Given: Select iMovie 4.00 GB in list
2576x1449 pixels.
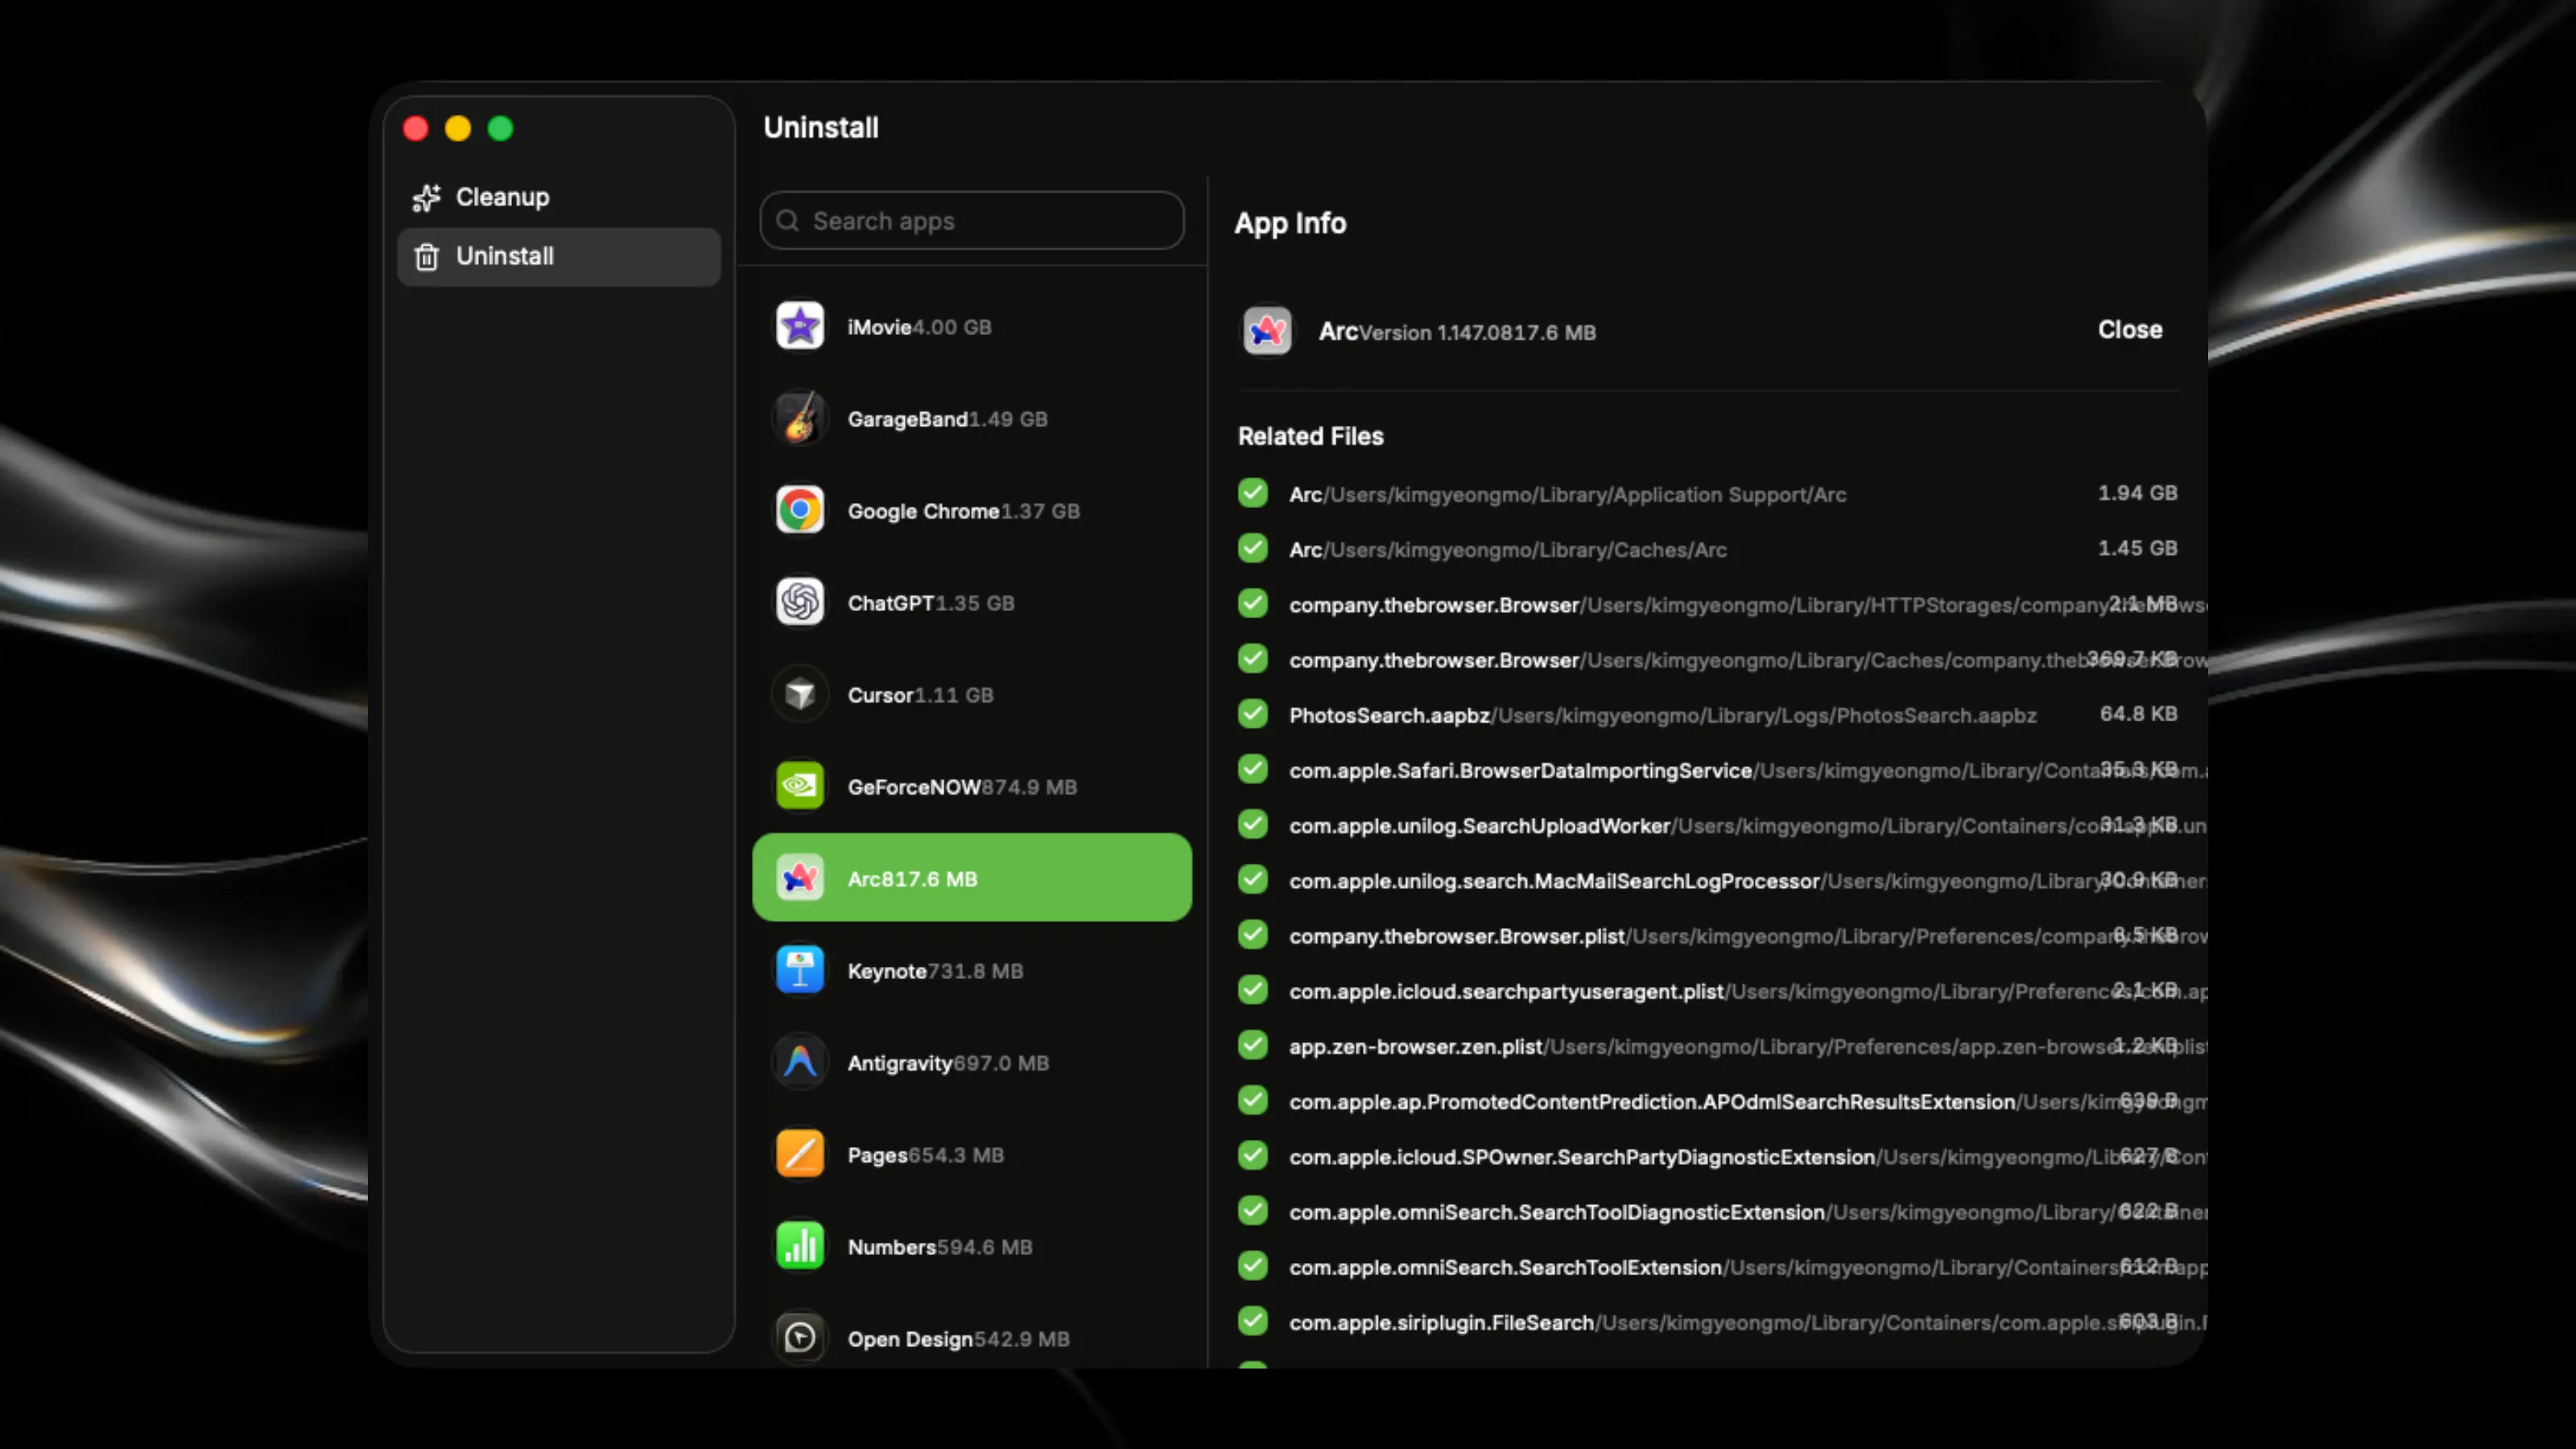Looking at the screenshot, I should 972,326.
